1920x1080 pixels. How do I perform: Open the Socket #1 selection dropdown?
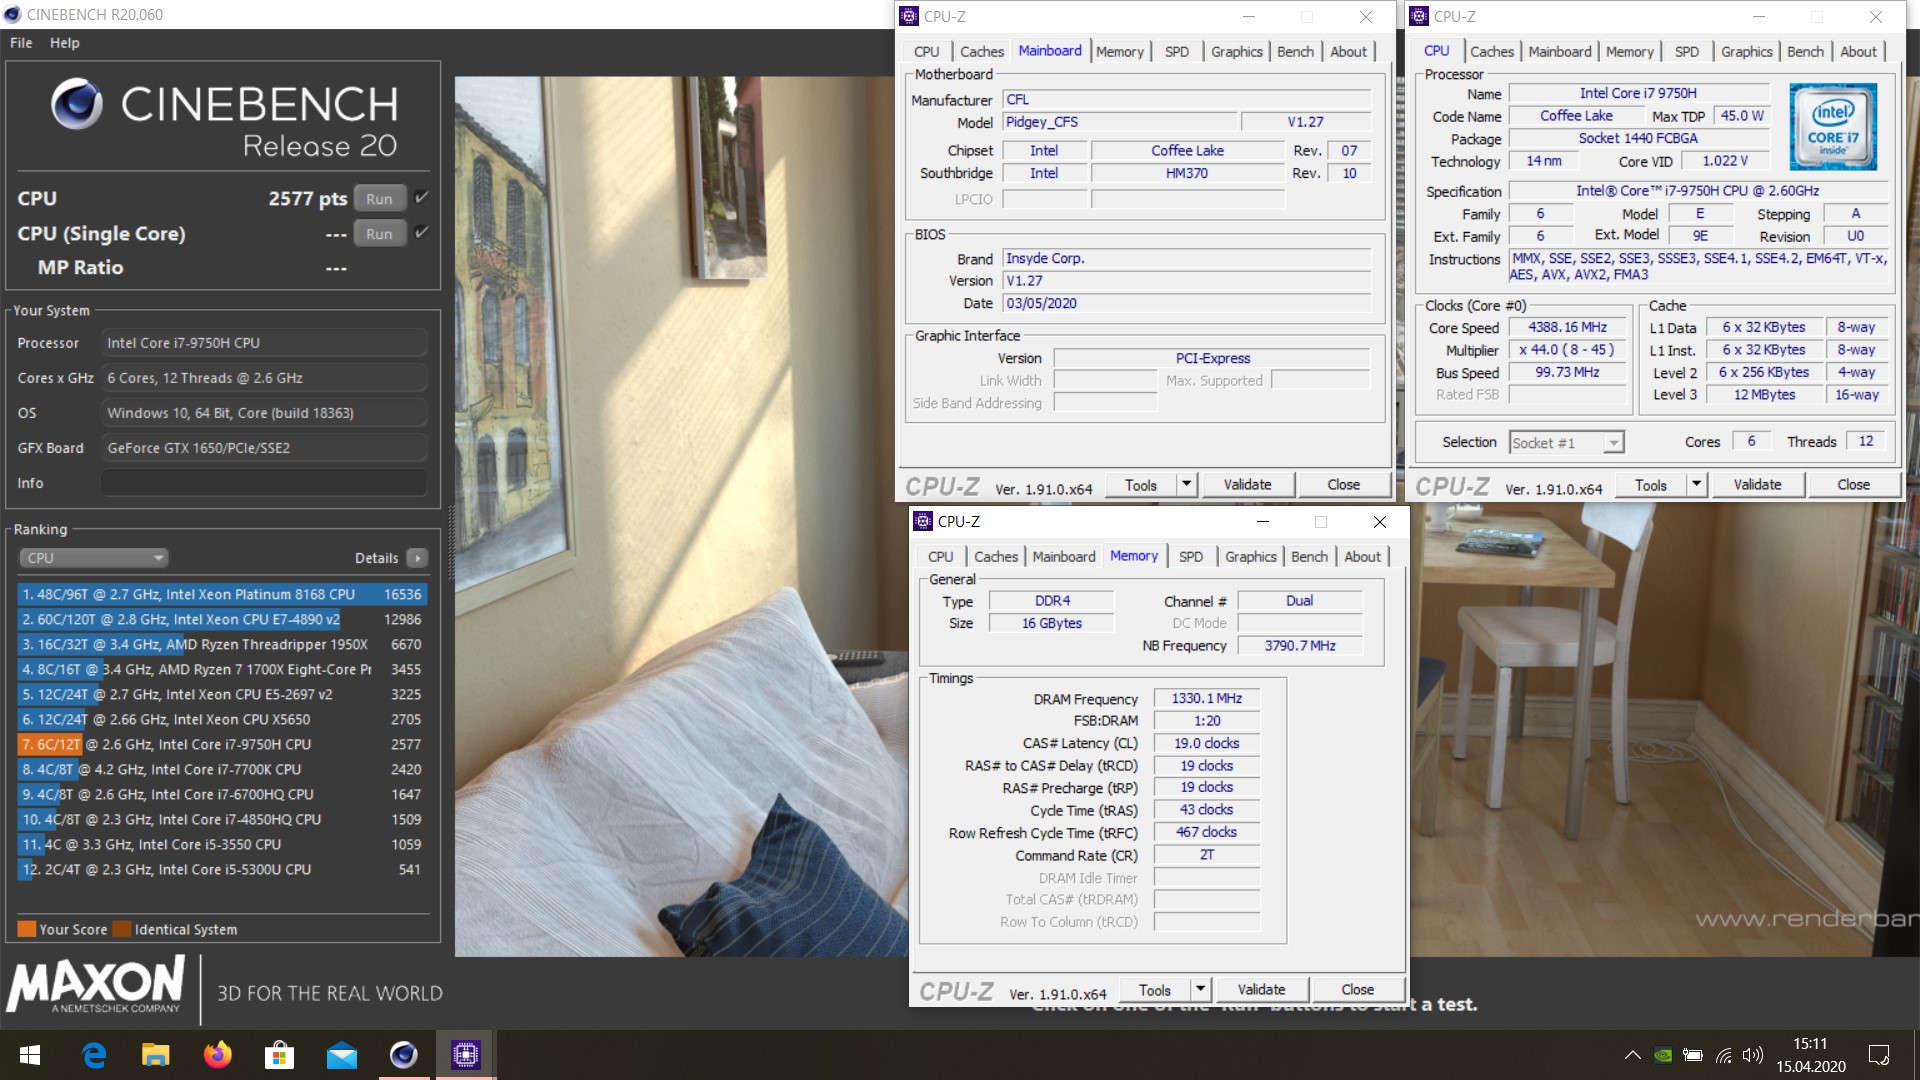click(x=1566, y=442)
